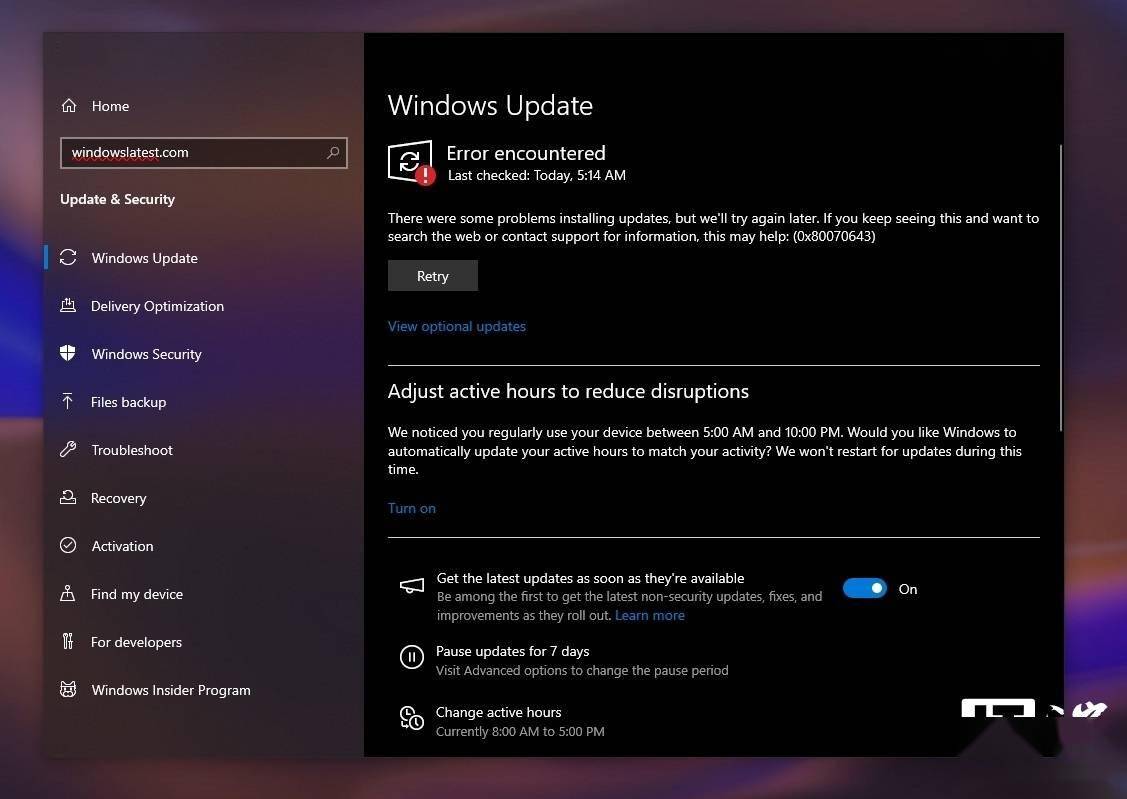Click the 'Update & Security' heading

tap(117, 199)
